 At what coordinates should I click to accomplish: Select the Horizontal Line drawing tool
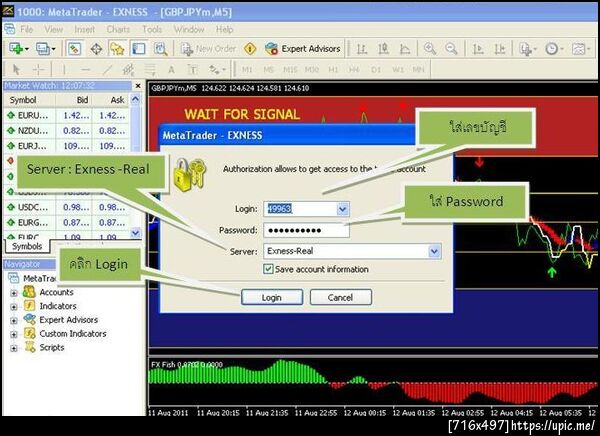86,70
